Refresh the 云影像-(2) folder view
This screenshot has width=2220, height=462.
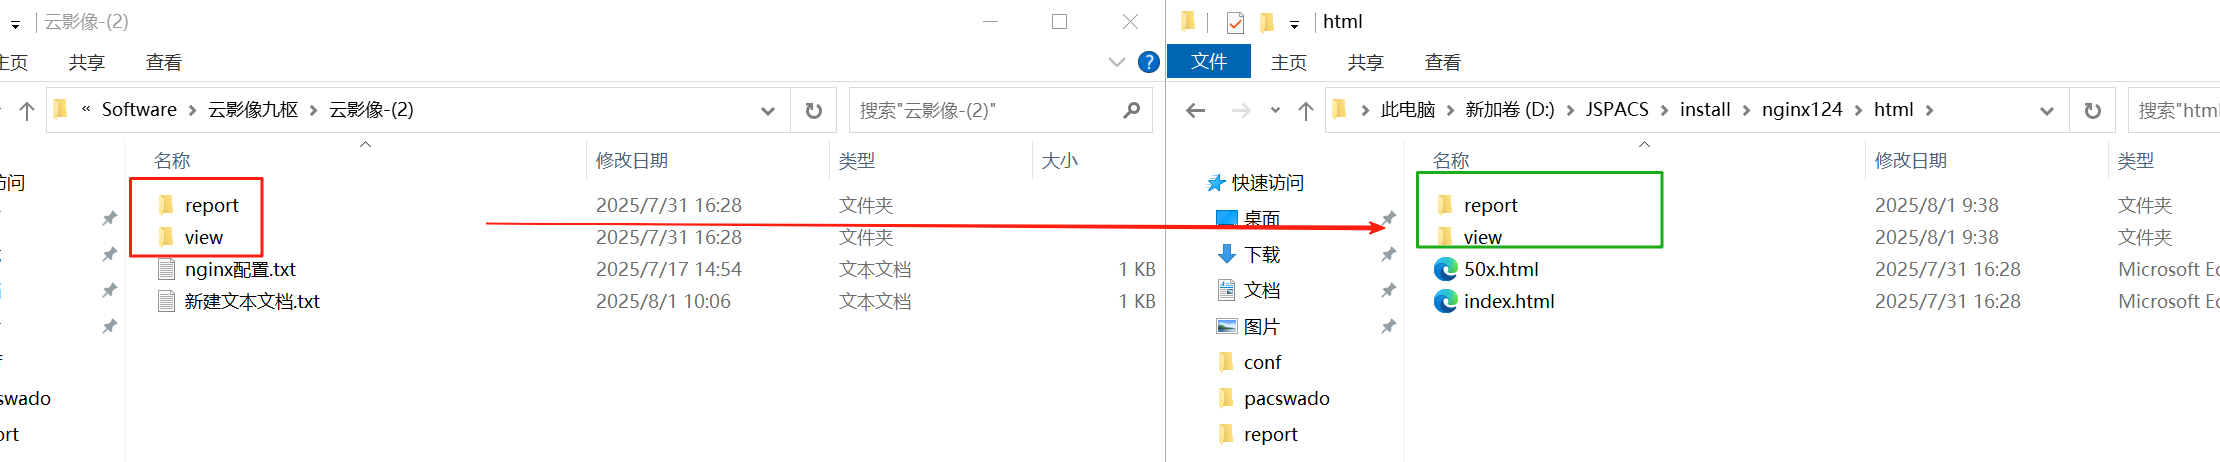[x=814, y=110]
